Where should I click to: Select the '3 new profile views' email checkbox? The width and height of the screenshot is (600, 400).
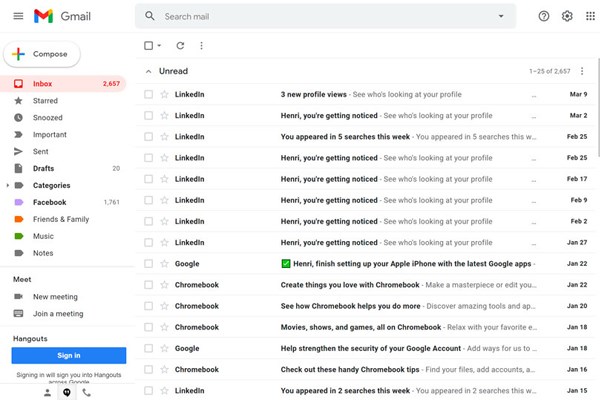tap(148, 94)
